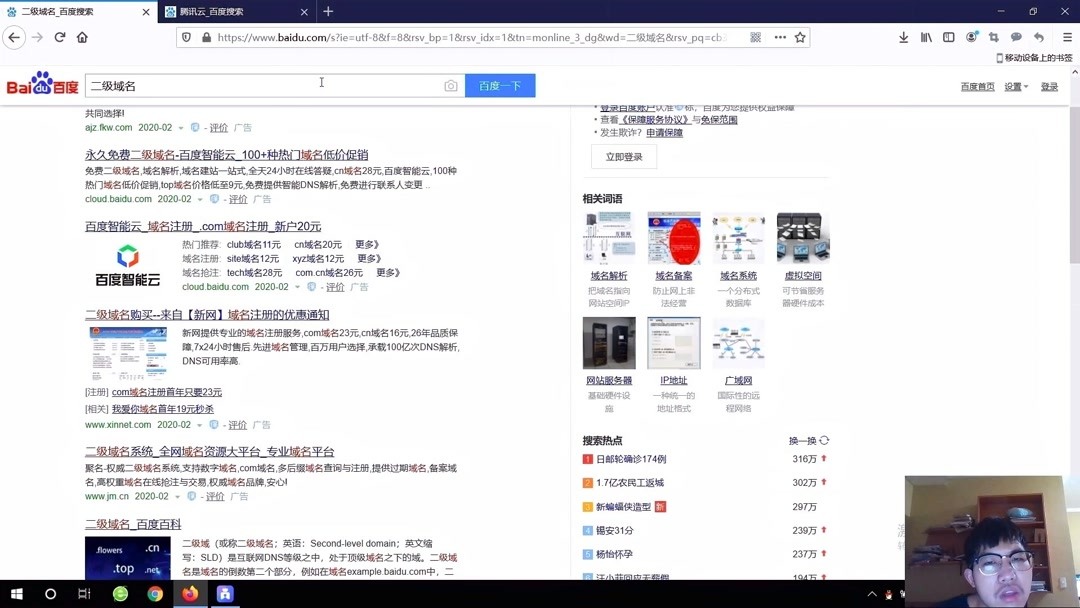Viewport: 1080px width, 608px height.
Task: Open the 设置 dropdown on Baidu
Action: pyautogui.click(x=1013, y=86)
